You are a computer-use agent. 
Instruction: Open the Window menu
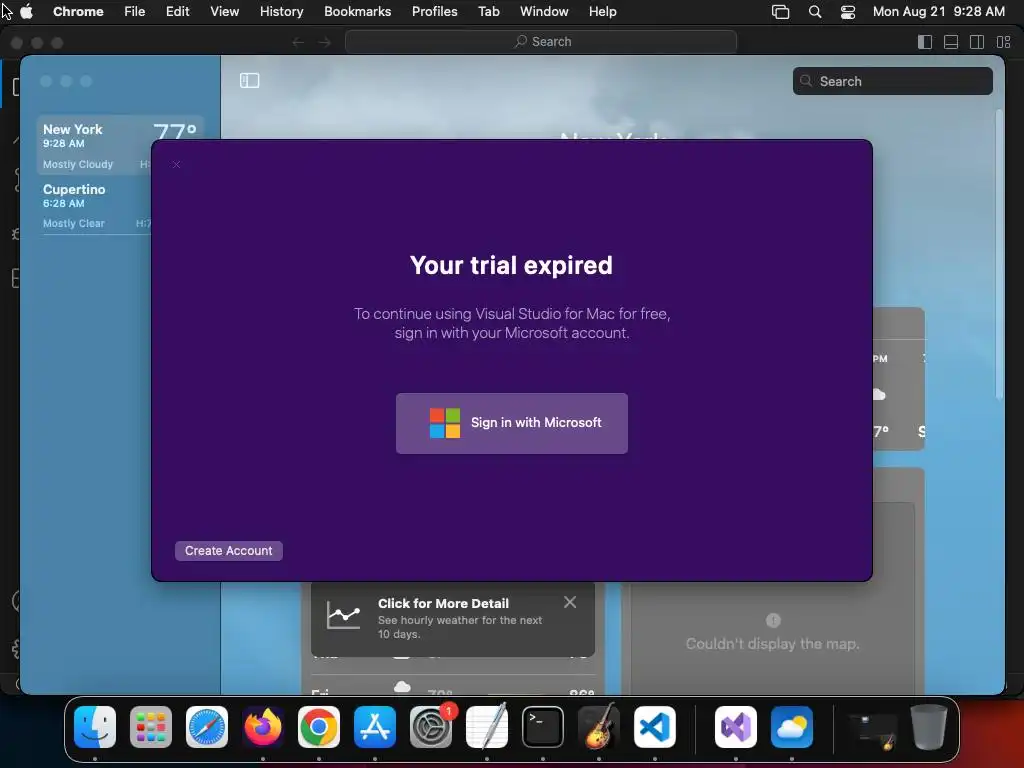click(544, 11)
